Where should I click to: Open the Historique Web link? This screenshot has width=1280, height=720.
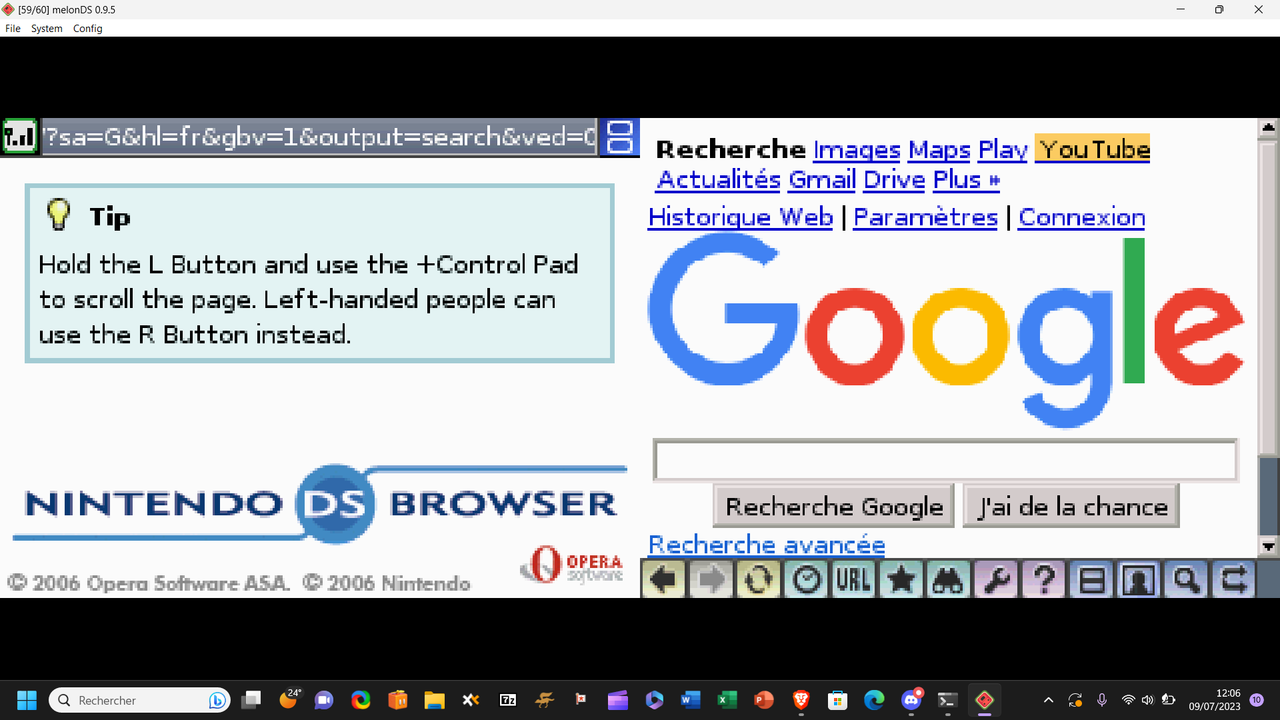[740, 217]
